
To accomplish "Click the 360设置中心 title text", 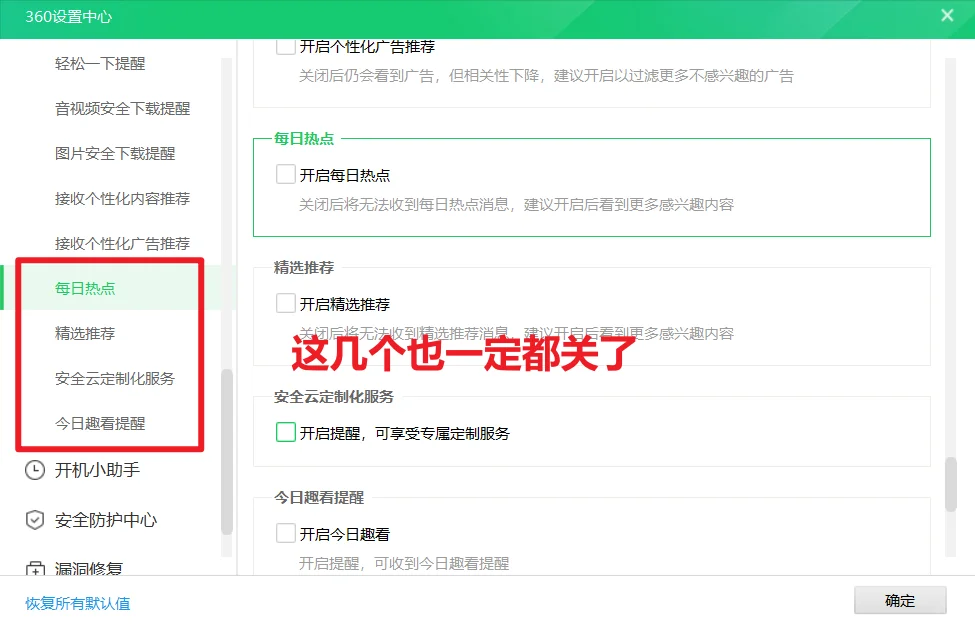I will [68, 17].
